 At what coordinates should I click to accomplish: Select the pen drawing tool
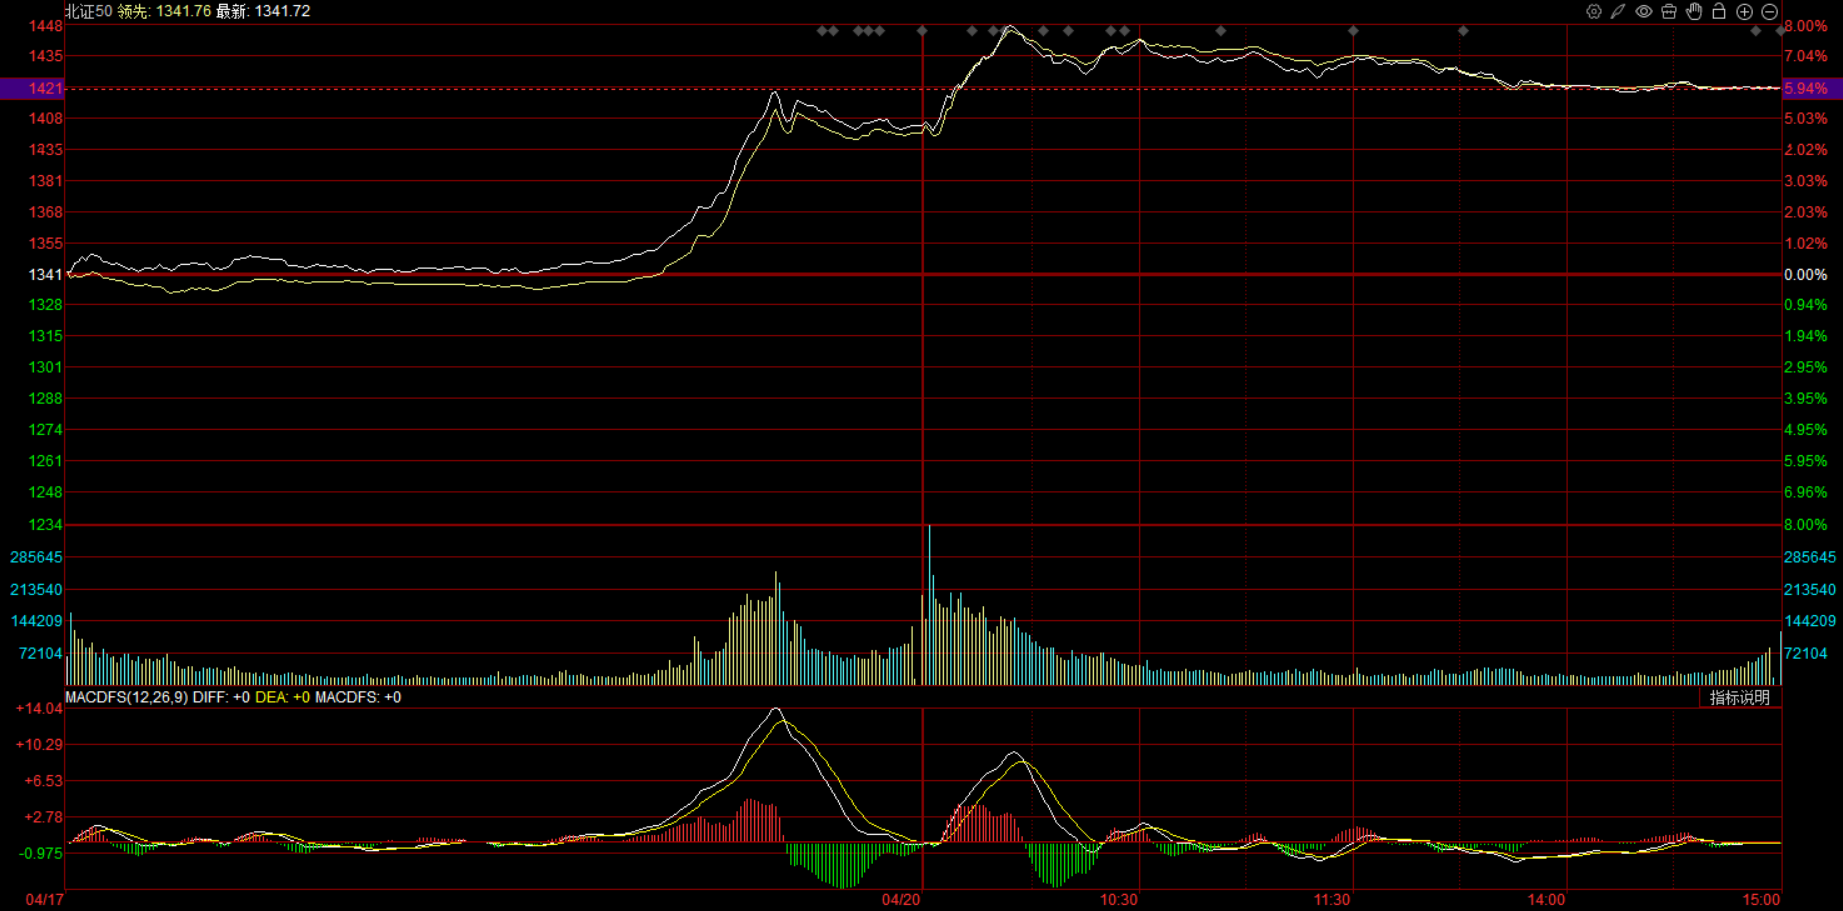1618,12
